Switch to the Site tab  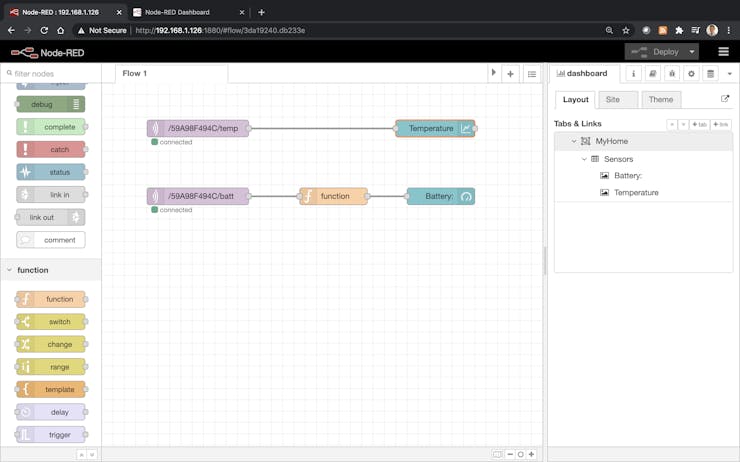point(613,100)
